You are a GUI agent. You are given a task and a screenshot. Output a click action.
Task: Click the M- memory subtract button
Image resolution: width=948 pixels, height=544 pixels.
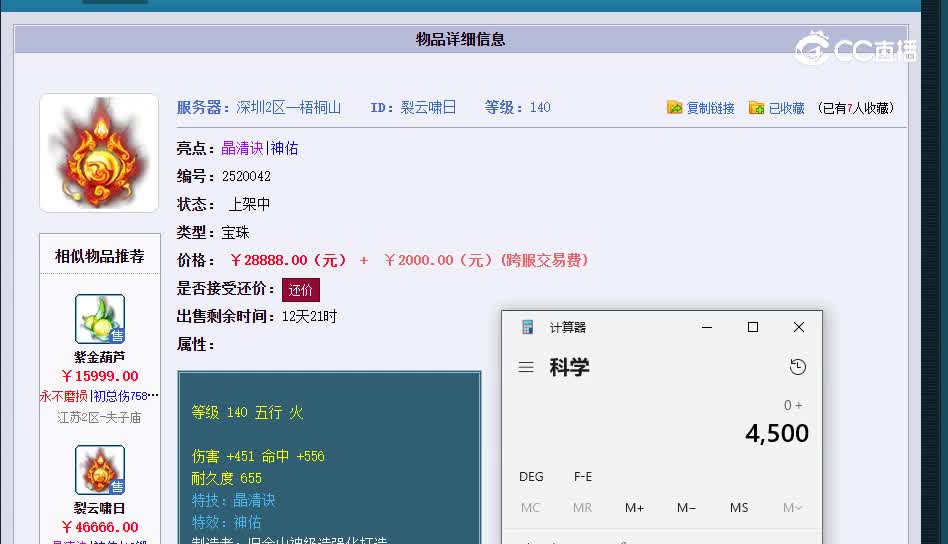click(686, 508)
